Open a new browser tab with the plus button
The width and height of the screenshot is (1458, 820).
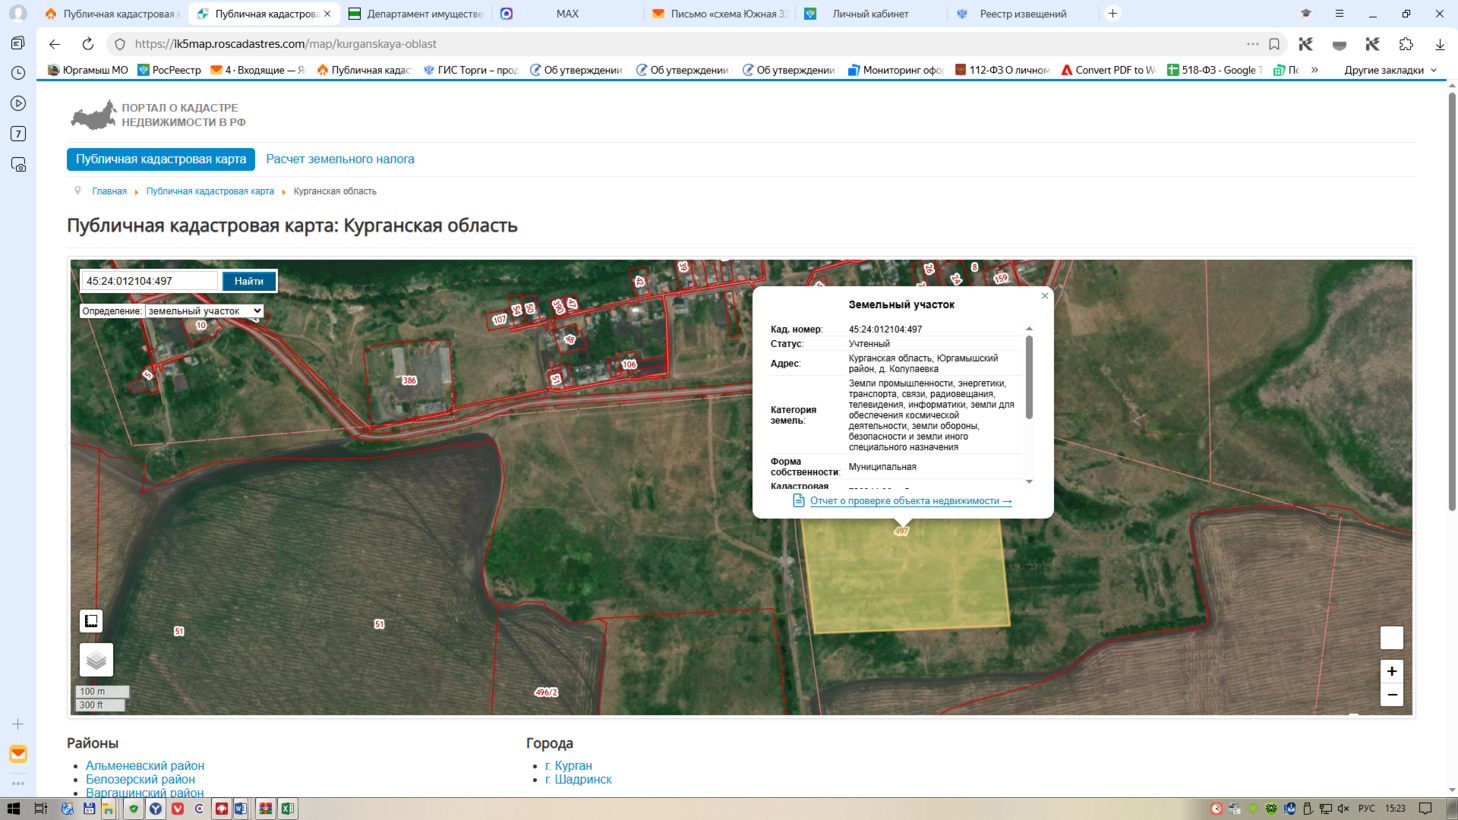pyautogui.click(x=1112, y=14)
